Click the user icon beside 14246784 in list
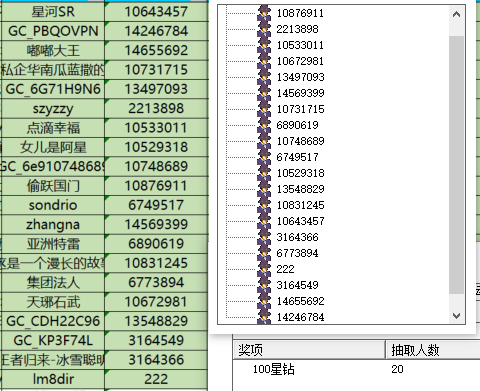This screenshot has height=391, width=480. (x=264, y=316)
